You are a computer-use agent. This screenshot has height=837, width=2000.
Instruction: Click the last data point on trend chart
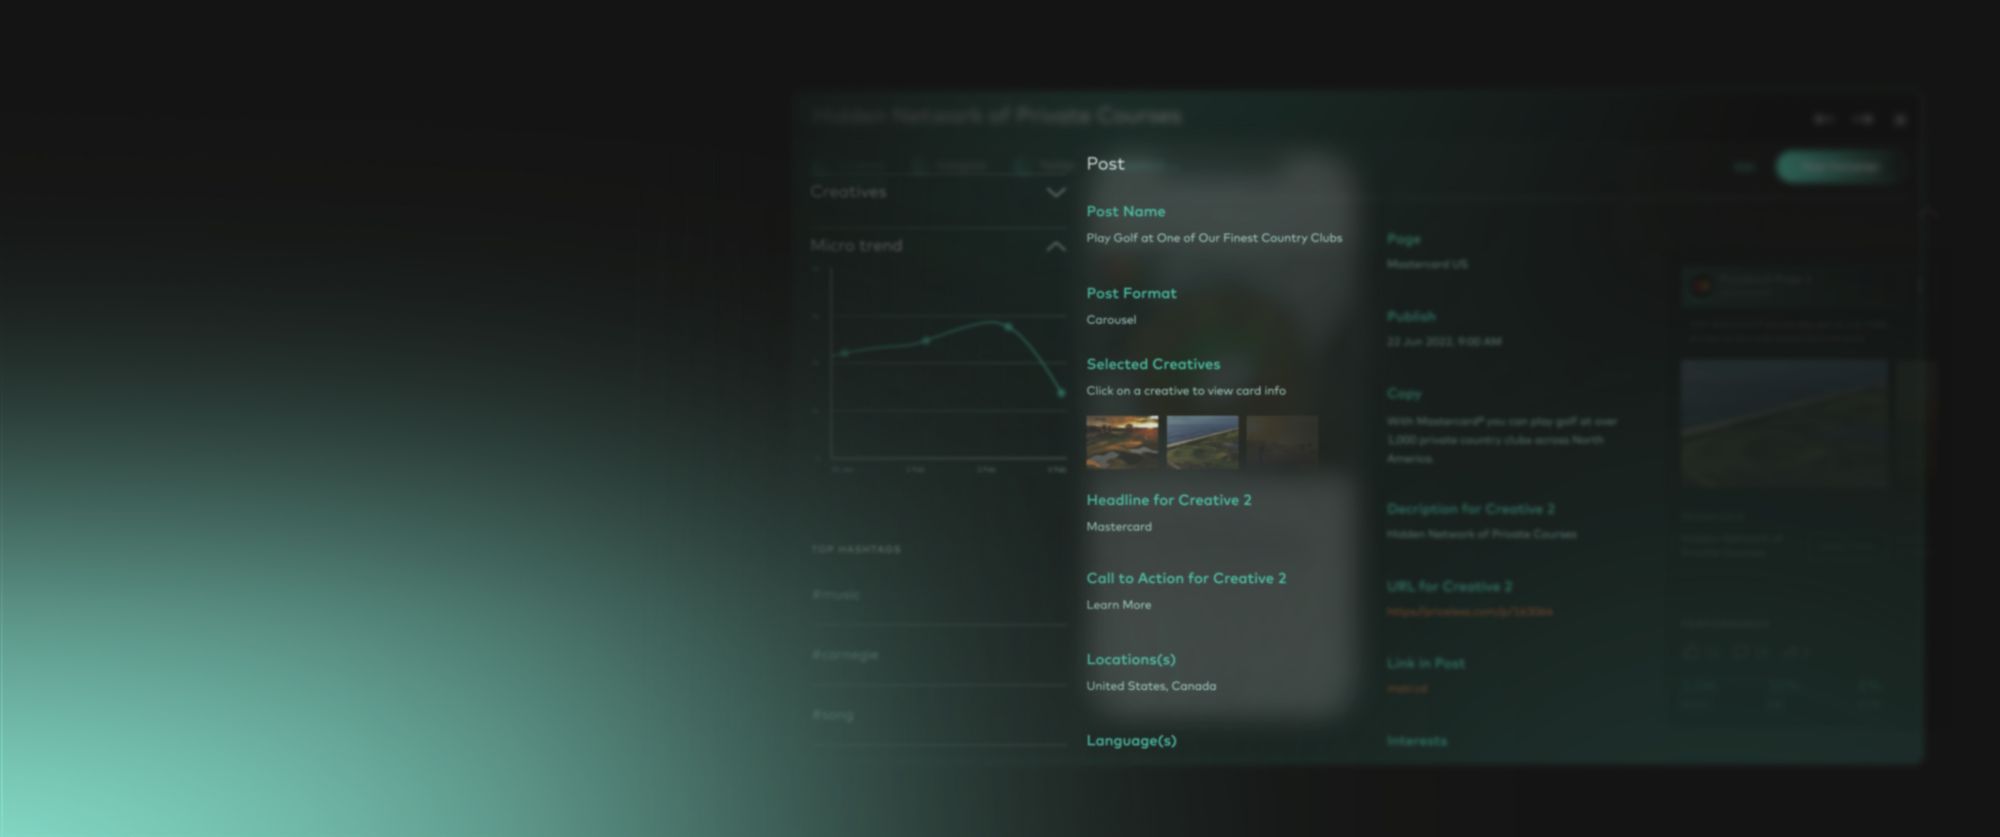click(1061, 393)
